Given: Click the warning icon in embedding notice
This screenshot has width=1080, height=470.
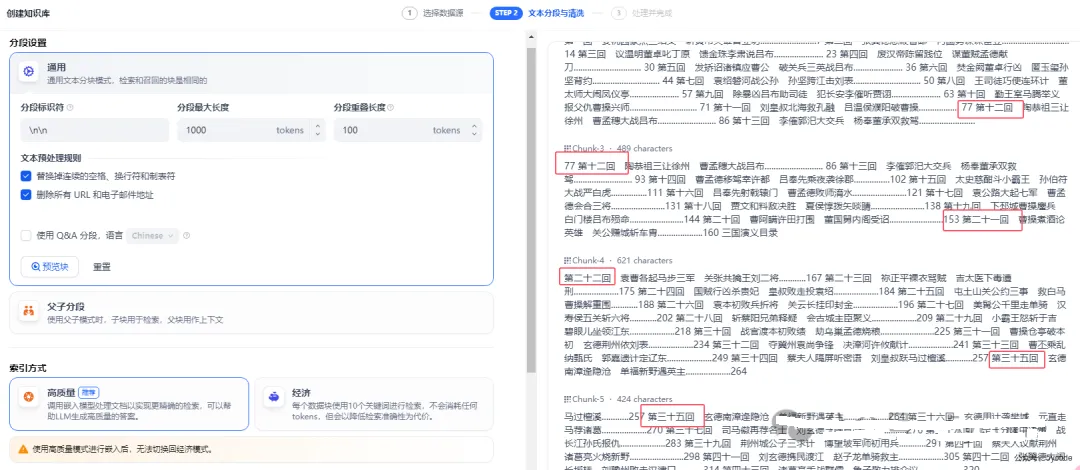Looking at the screenshot, I should coord(23,449).
